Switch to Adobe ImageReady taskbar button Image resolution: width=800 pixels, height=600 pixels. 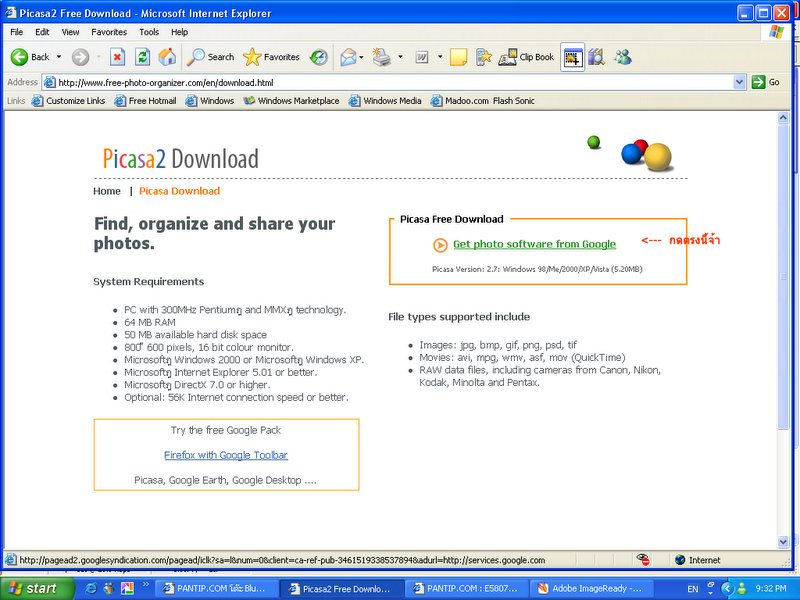pos(592,589)
